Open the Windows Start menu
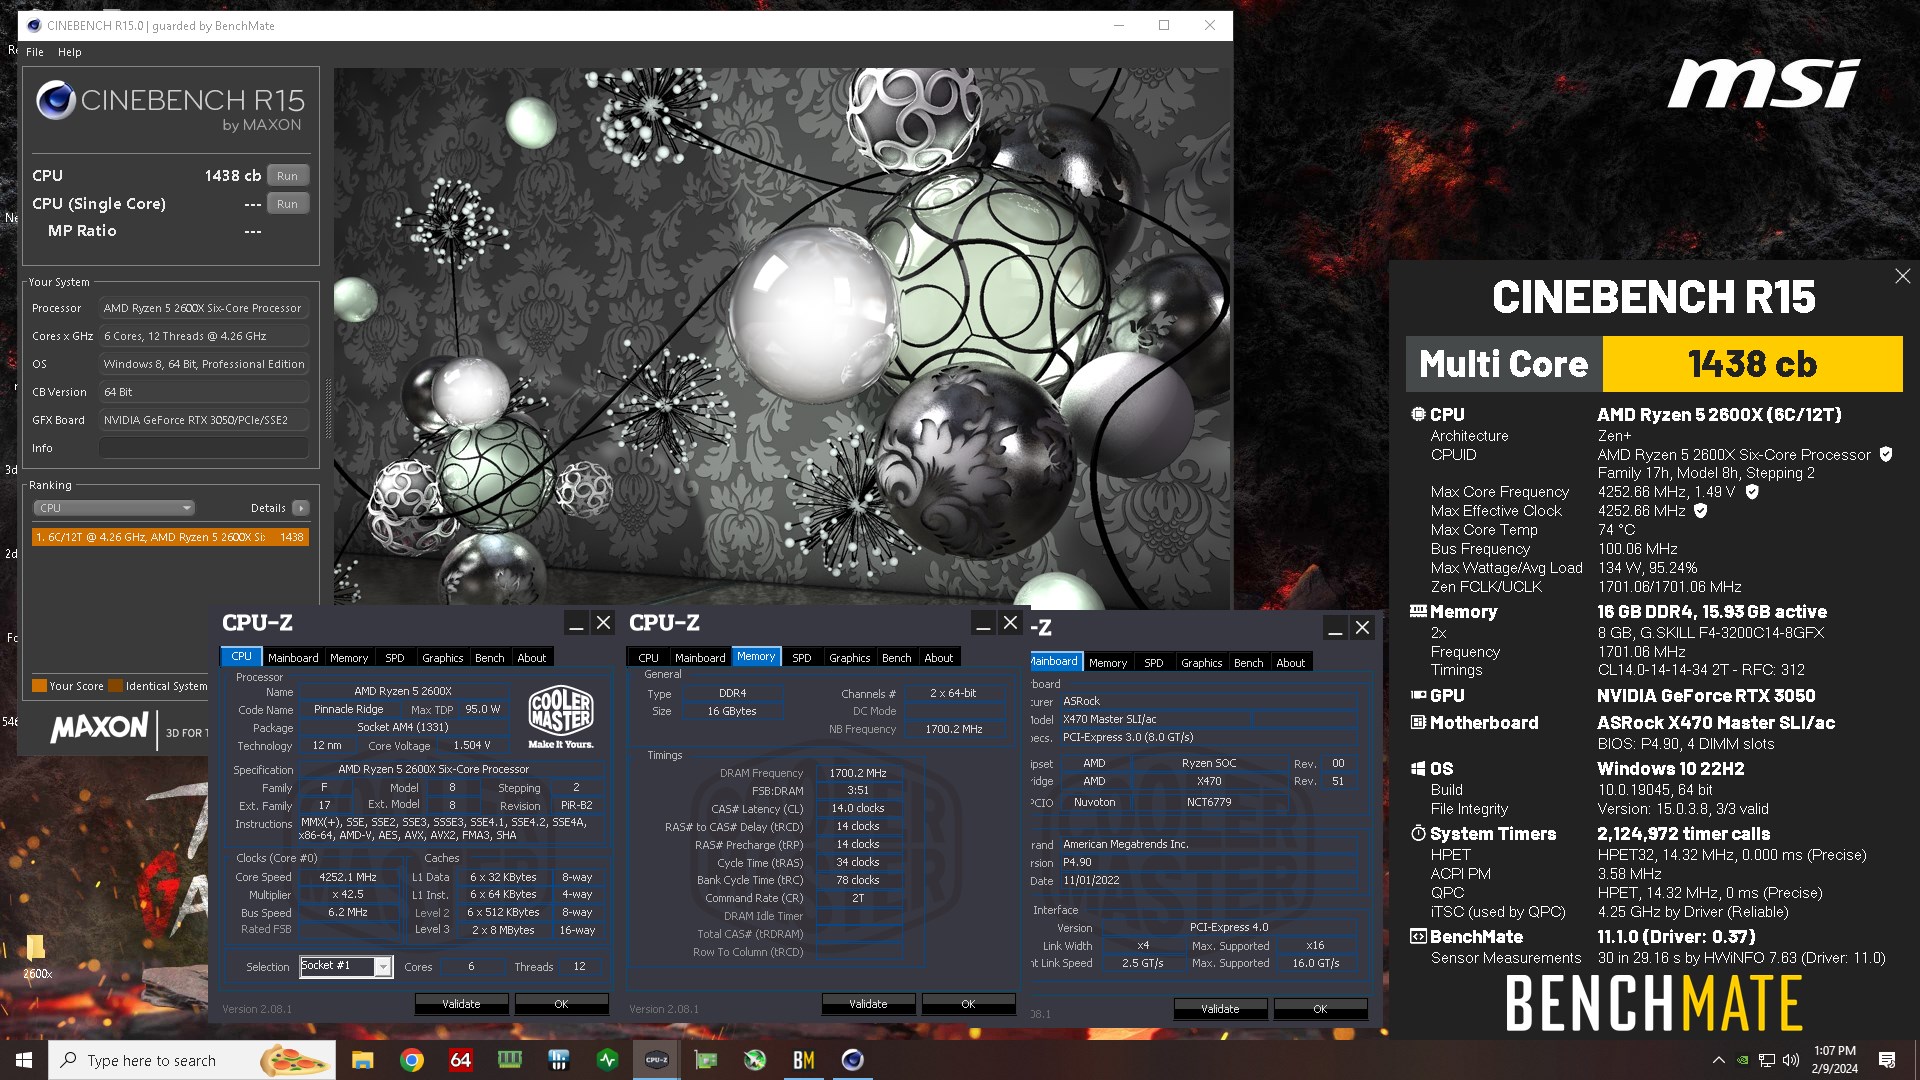The height and width of the screenshot is (1080, 1920). tap(24, 1060)
